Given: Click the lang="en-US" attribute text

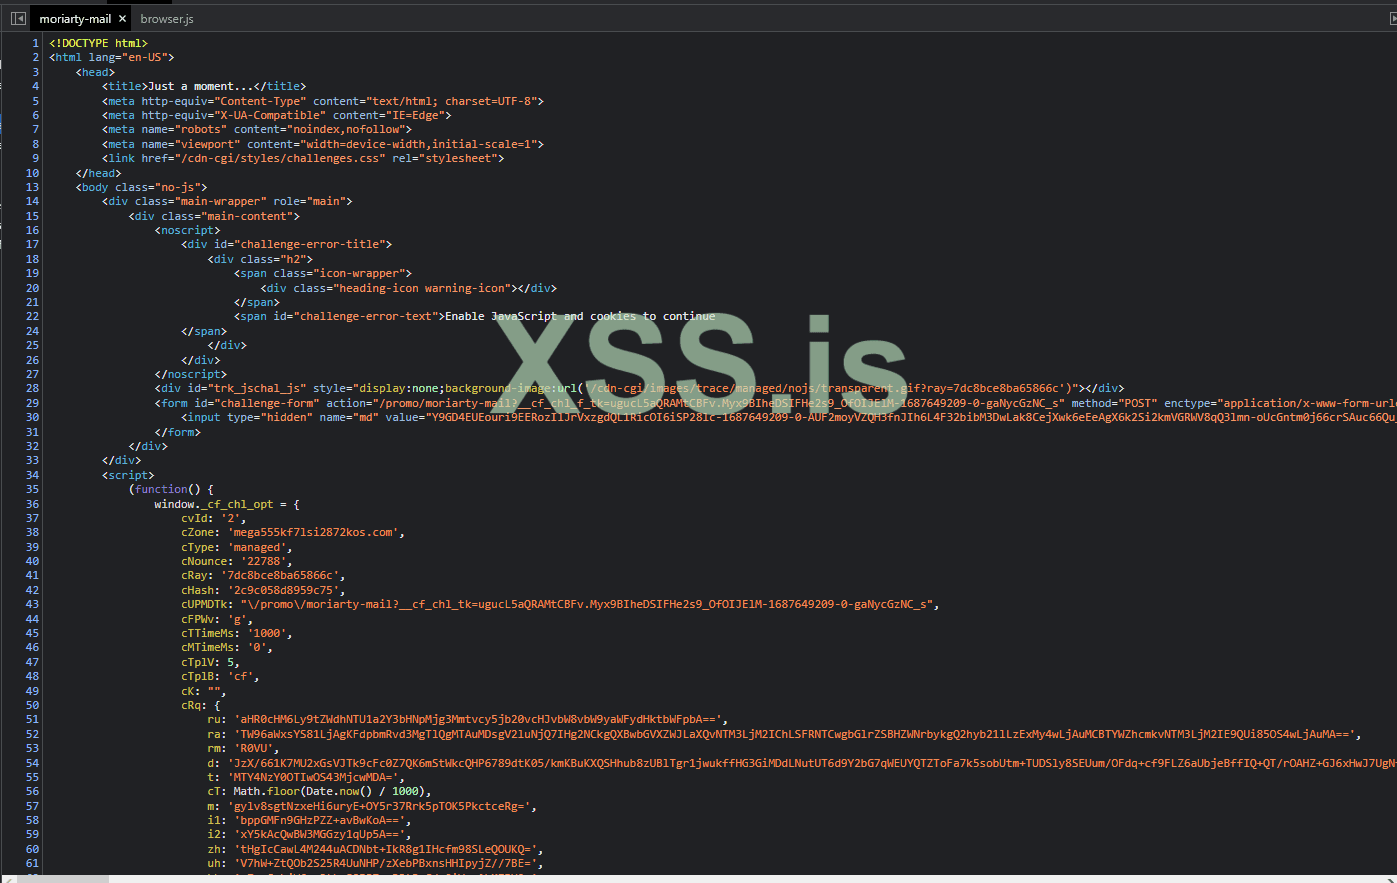Looking at the screenshot, I should pos(128,58).
